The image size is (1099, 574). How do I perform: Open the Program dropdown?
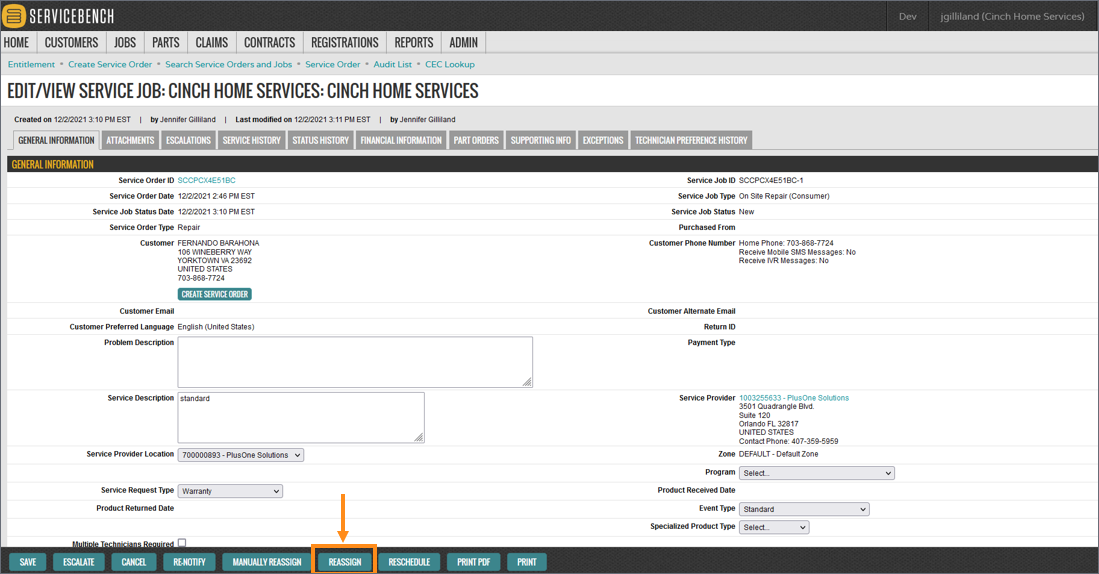(x=817, y=473)
